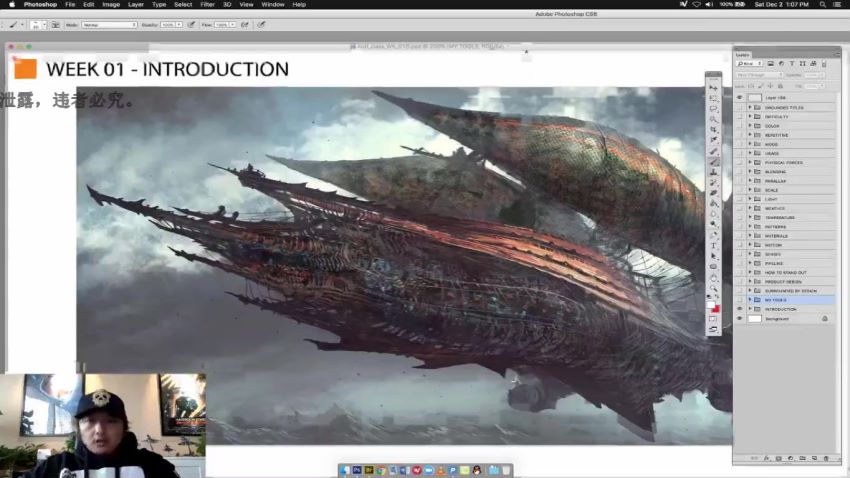Open layer filter Kind dropdown
Viewport: 850px width, 478px height.
point(750,64)
